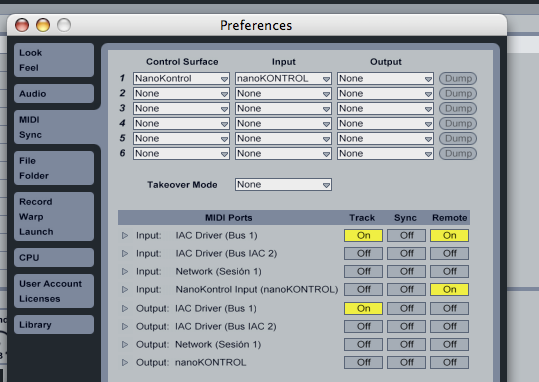
Task: Enable Remote for Output IAC Driver (Bus IAC 2)
Action: [449, 326]
